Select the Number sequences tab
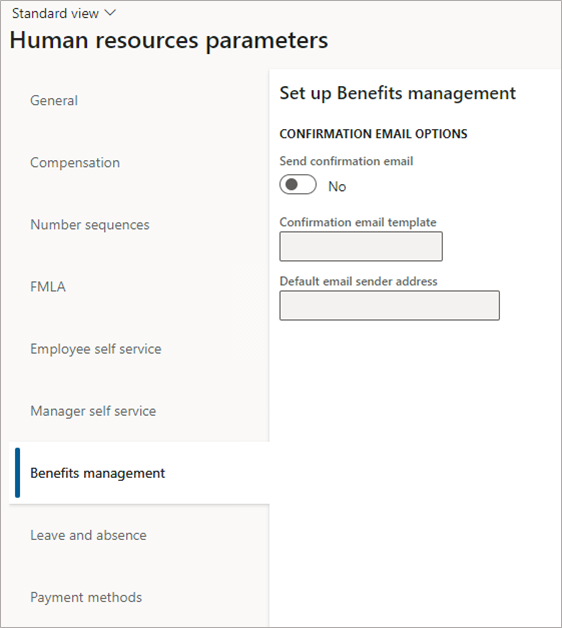 tap(139, 225)
